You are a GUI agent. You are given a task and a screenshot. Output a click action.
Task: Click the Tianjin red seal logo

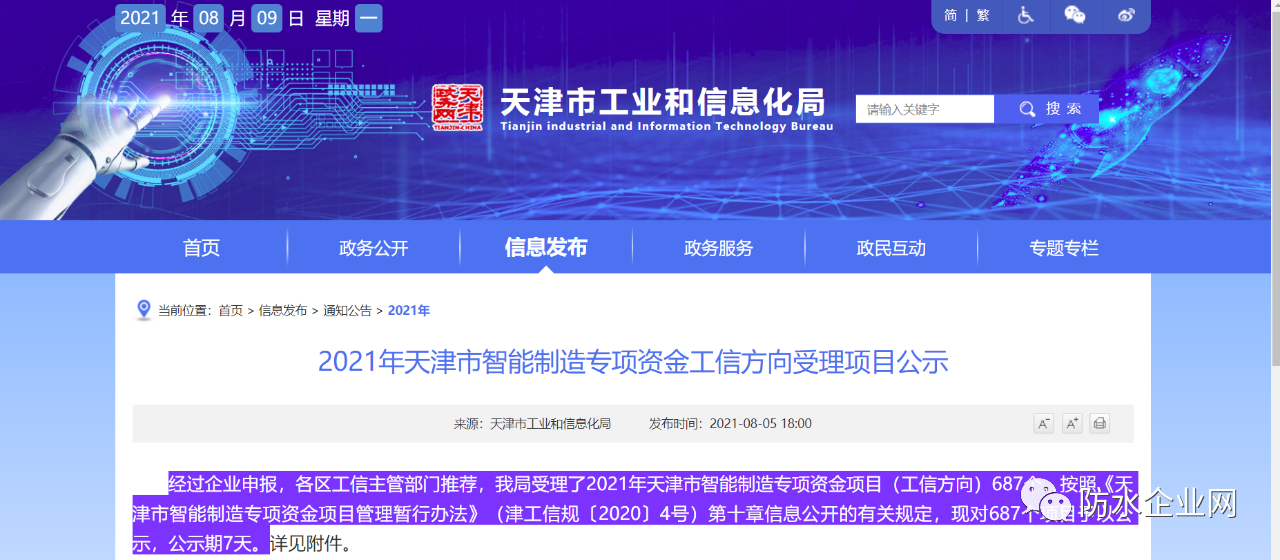(x=457, y=107)
